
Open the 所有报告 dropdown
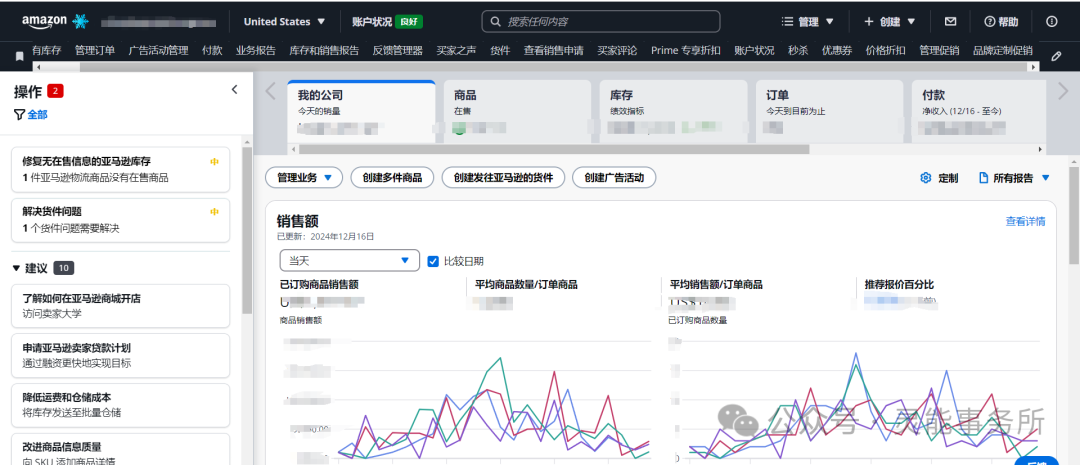(x=1014, y=178)
